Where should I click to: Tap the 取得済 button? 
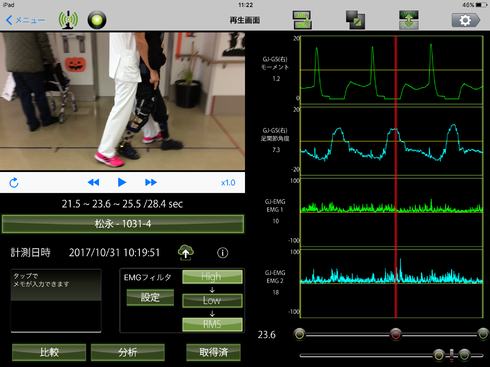tap(213, 352)
